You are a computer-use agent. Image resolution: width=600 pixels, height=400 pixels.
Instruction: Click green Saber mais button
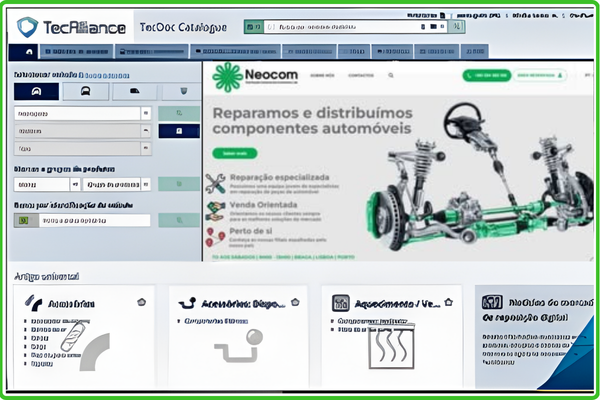[235, 153]
